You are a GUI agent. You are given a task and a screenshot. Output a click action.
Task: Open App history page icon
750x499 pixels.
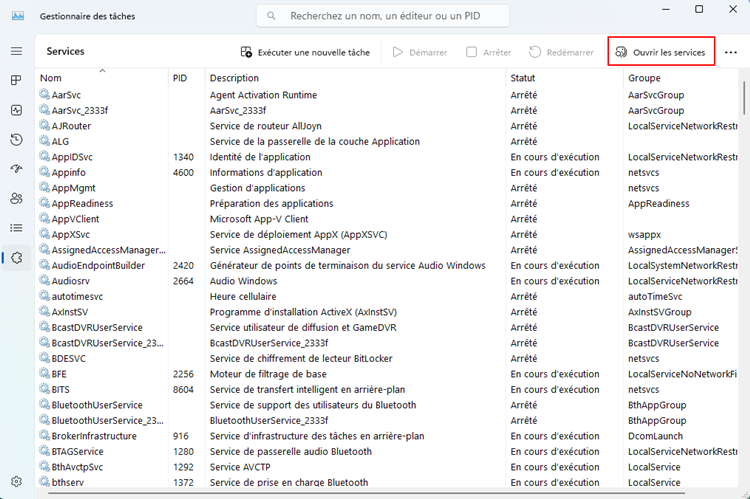(16, 140)
